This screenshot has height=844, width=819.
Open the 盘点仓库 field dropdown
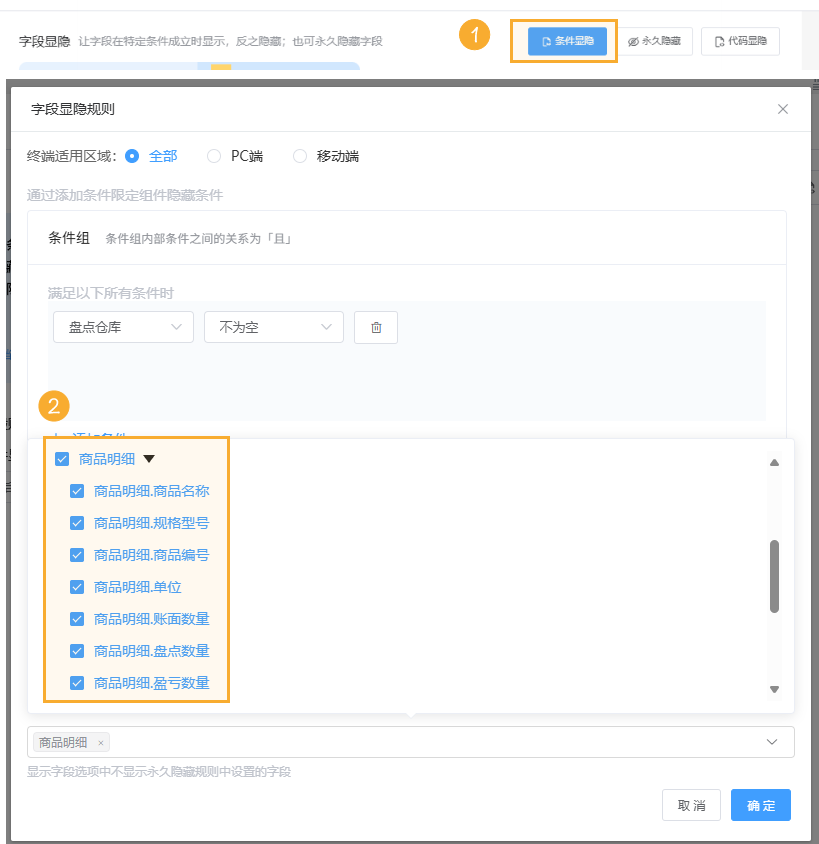(123, 327)
